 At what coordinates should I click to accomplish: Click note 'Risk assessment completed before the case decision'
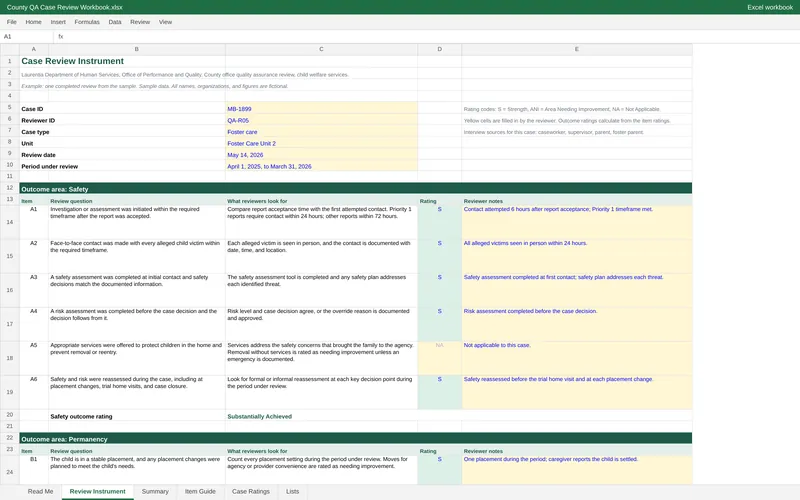tap(577, 324)
